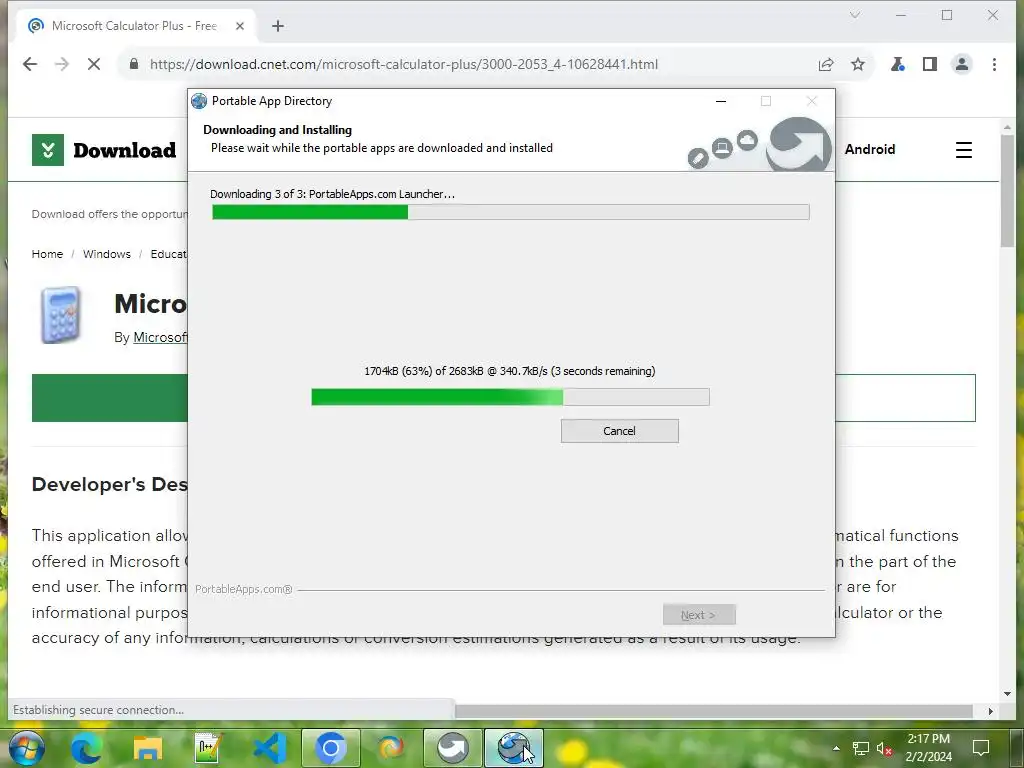Open Chrome profile avatar menu
The width and height of the screenshot is (1024, 768).
962,64
